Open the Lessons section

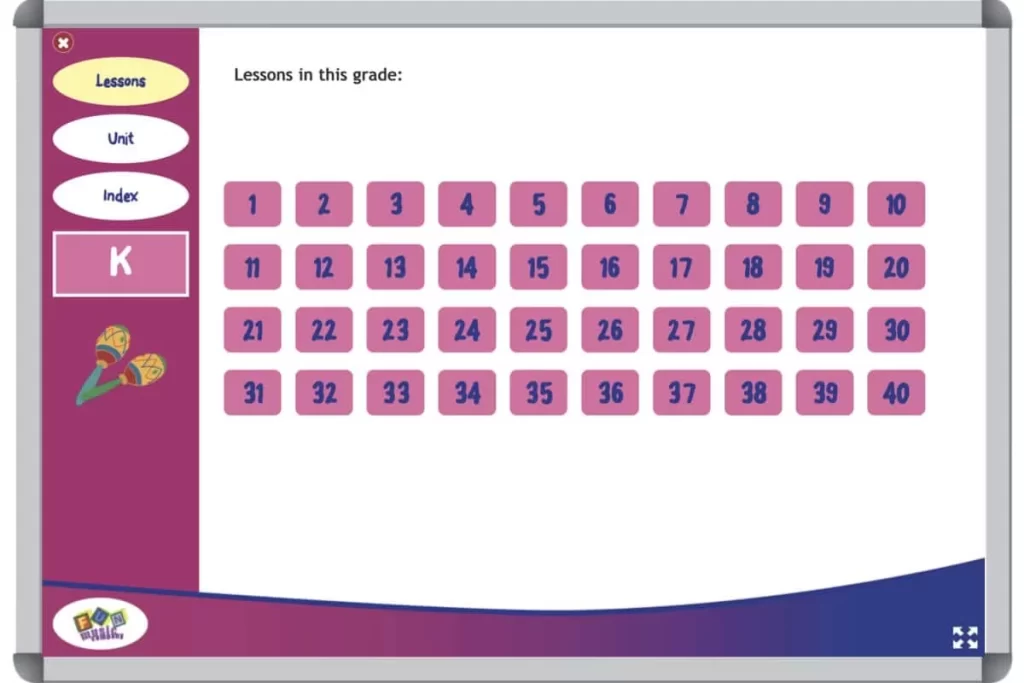[120, 80]
